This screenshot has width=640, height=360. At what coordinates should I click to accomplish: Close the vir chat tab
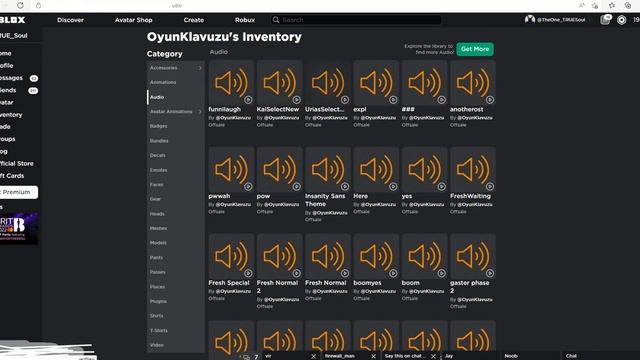313,356
